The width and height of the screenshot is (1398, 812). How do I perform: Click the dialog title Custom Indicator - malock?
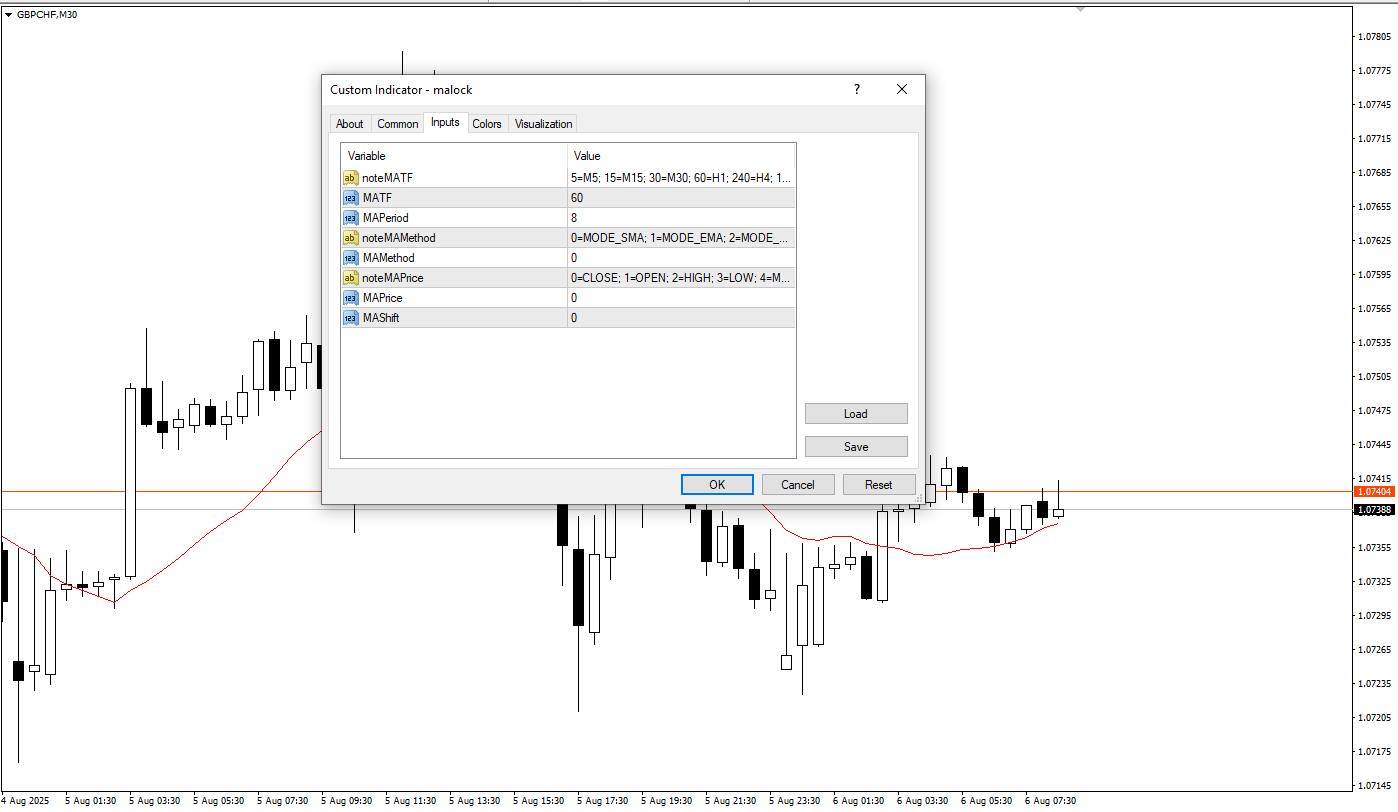click(x=401, y=90)
